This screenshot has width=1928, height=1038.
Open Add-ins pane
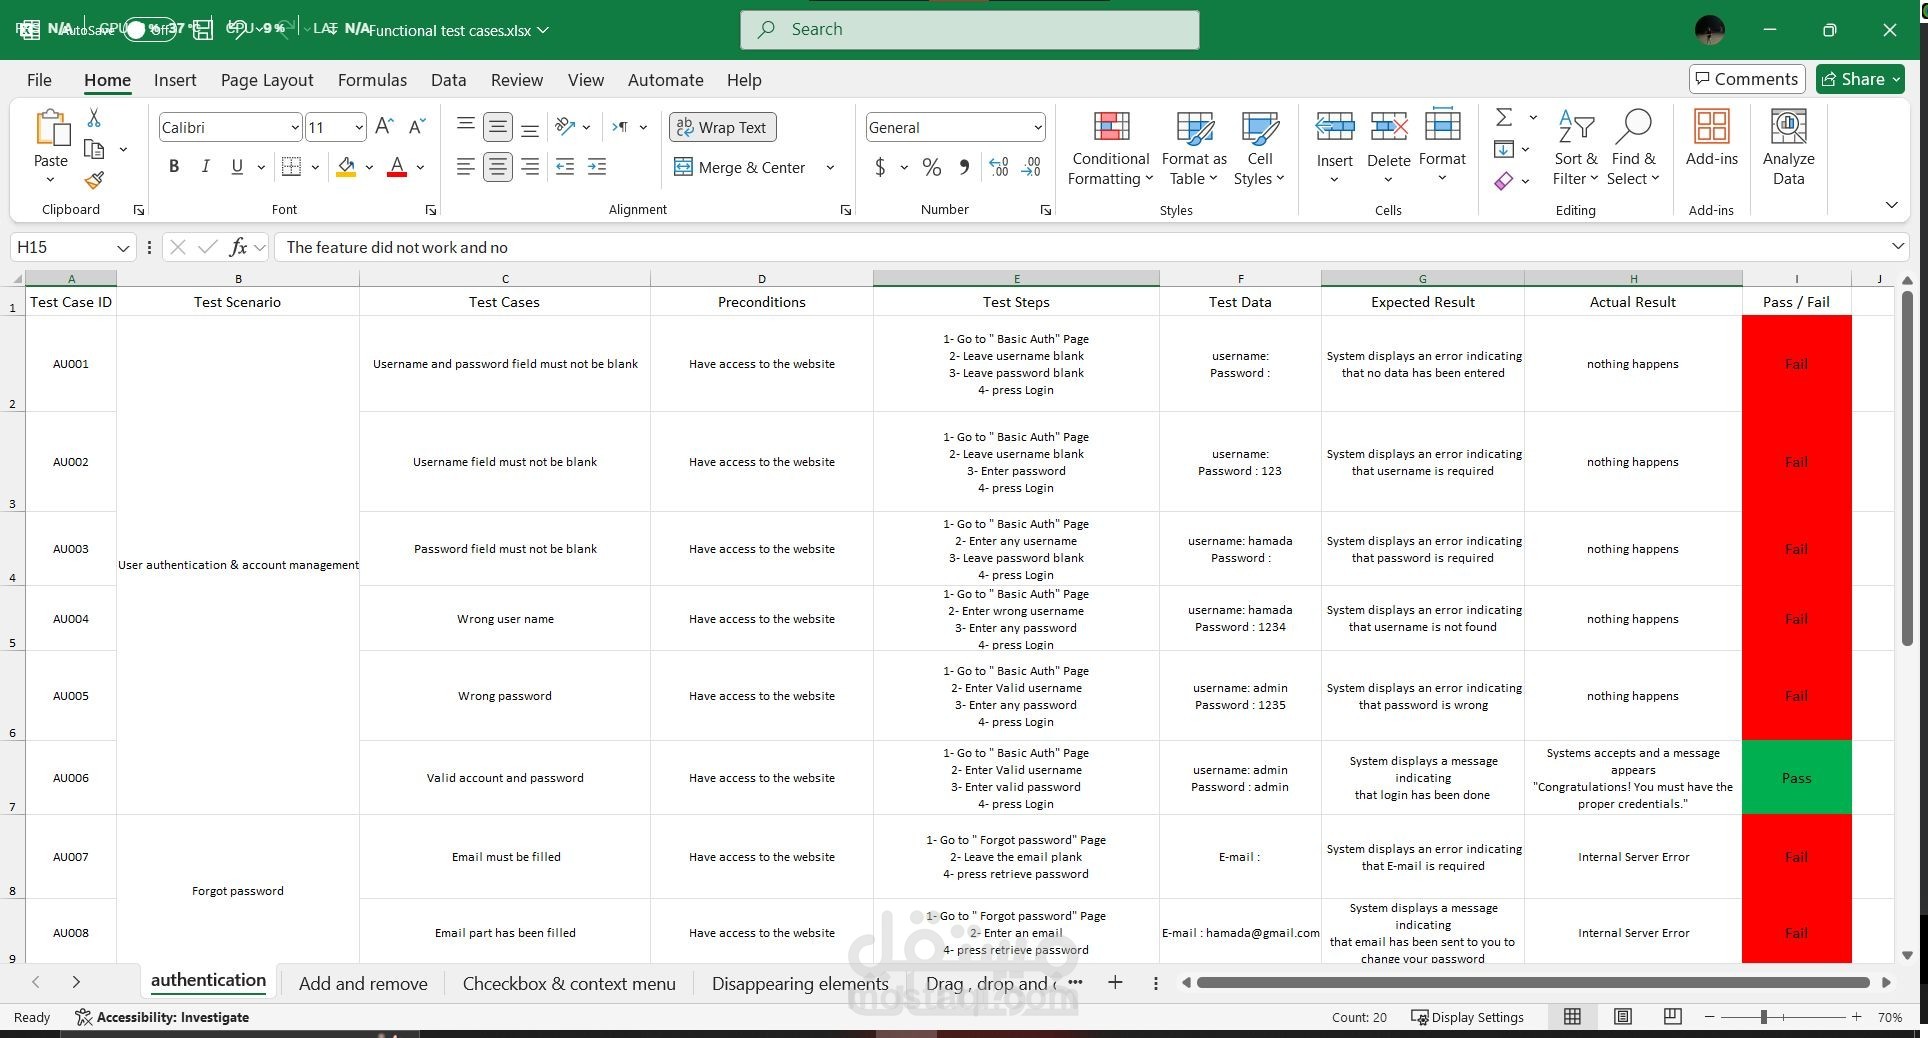(1712, 138)
